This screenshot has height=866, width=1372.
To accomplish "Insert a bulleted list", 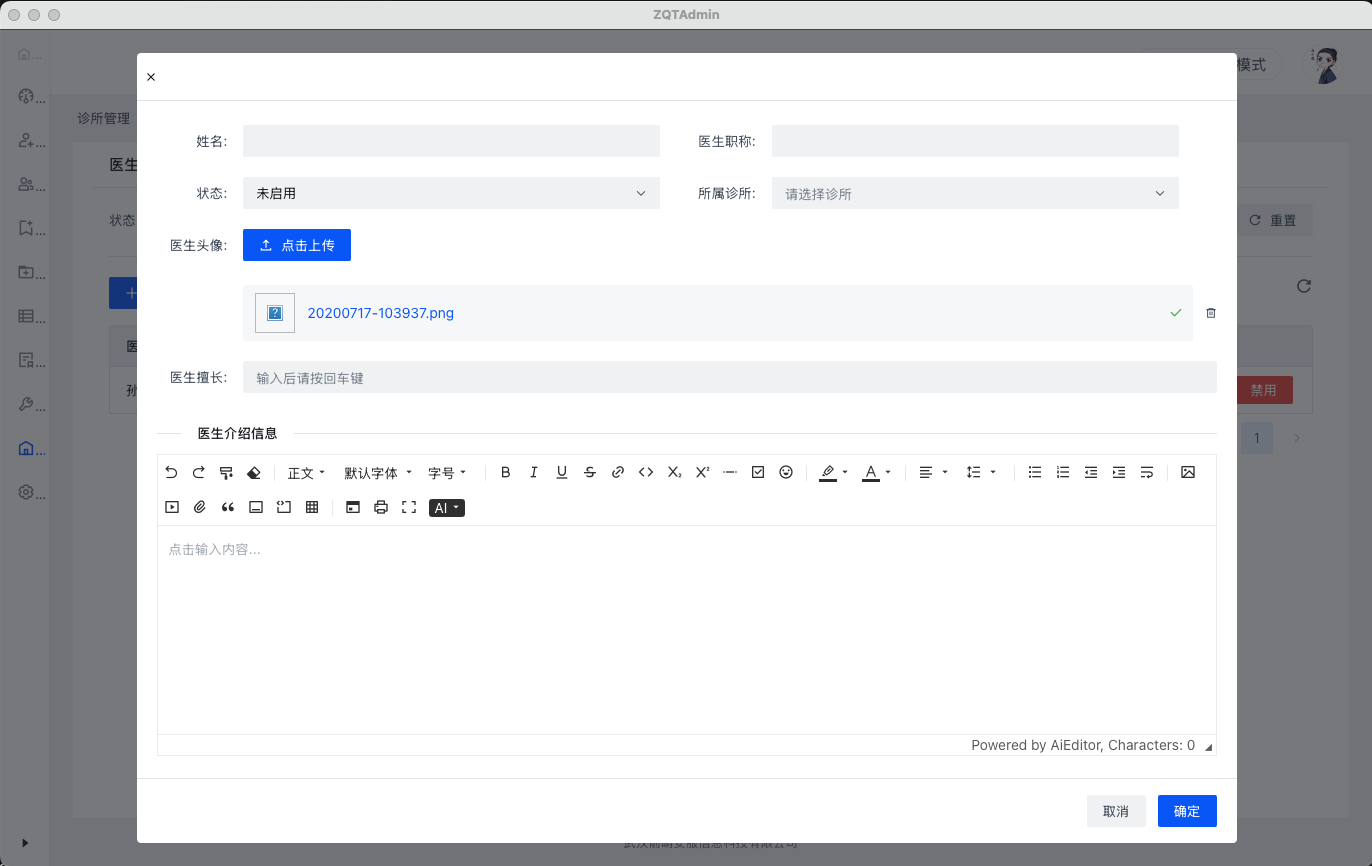I will click(1035, 472).
